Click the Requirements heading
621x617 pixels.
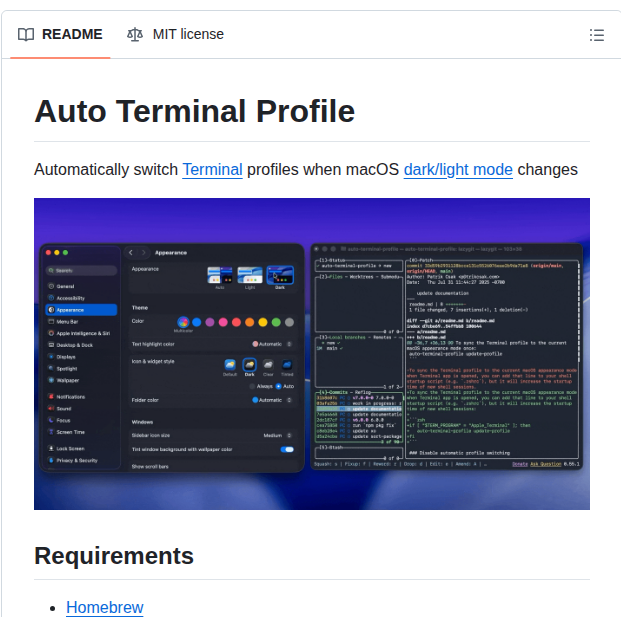tap(114, 556)
